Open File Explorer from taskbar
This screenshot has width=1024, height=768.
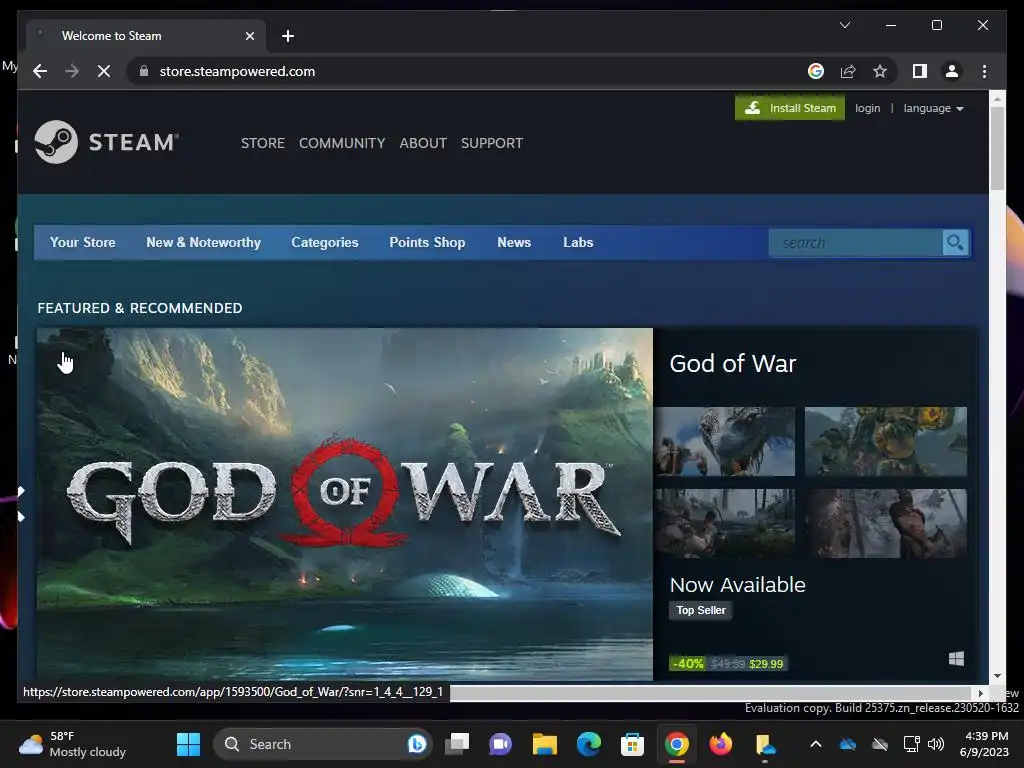(x=545, y=744)
